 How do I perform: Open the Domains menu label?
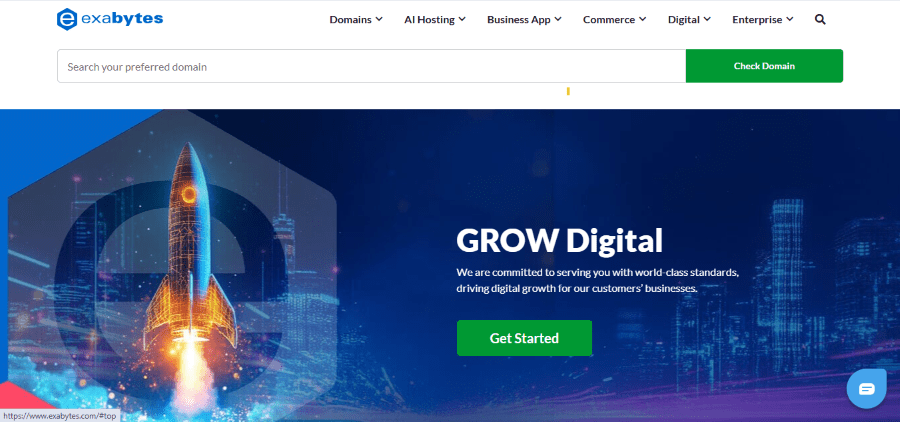coord(351,20)
